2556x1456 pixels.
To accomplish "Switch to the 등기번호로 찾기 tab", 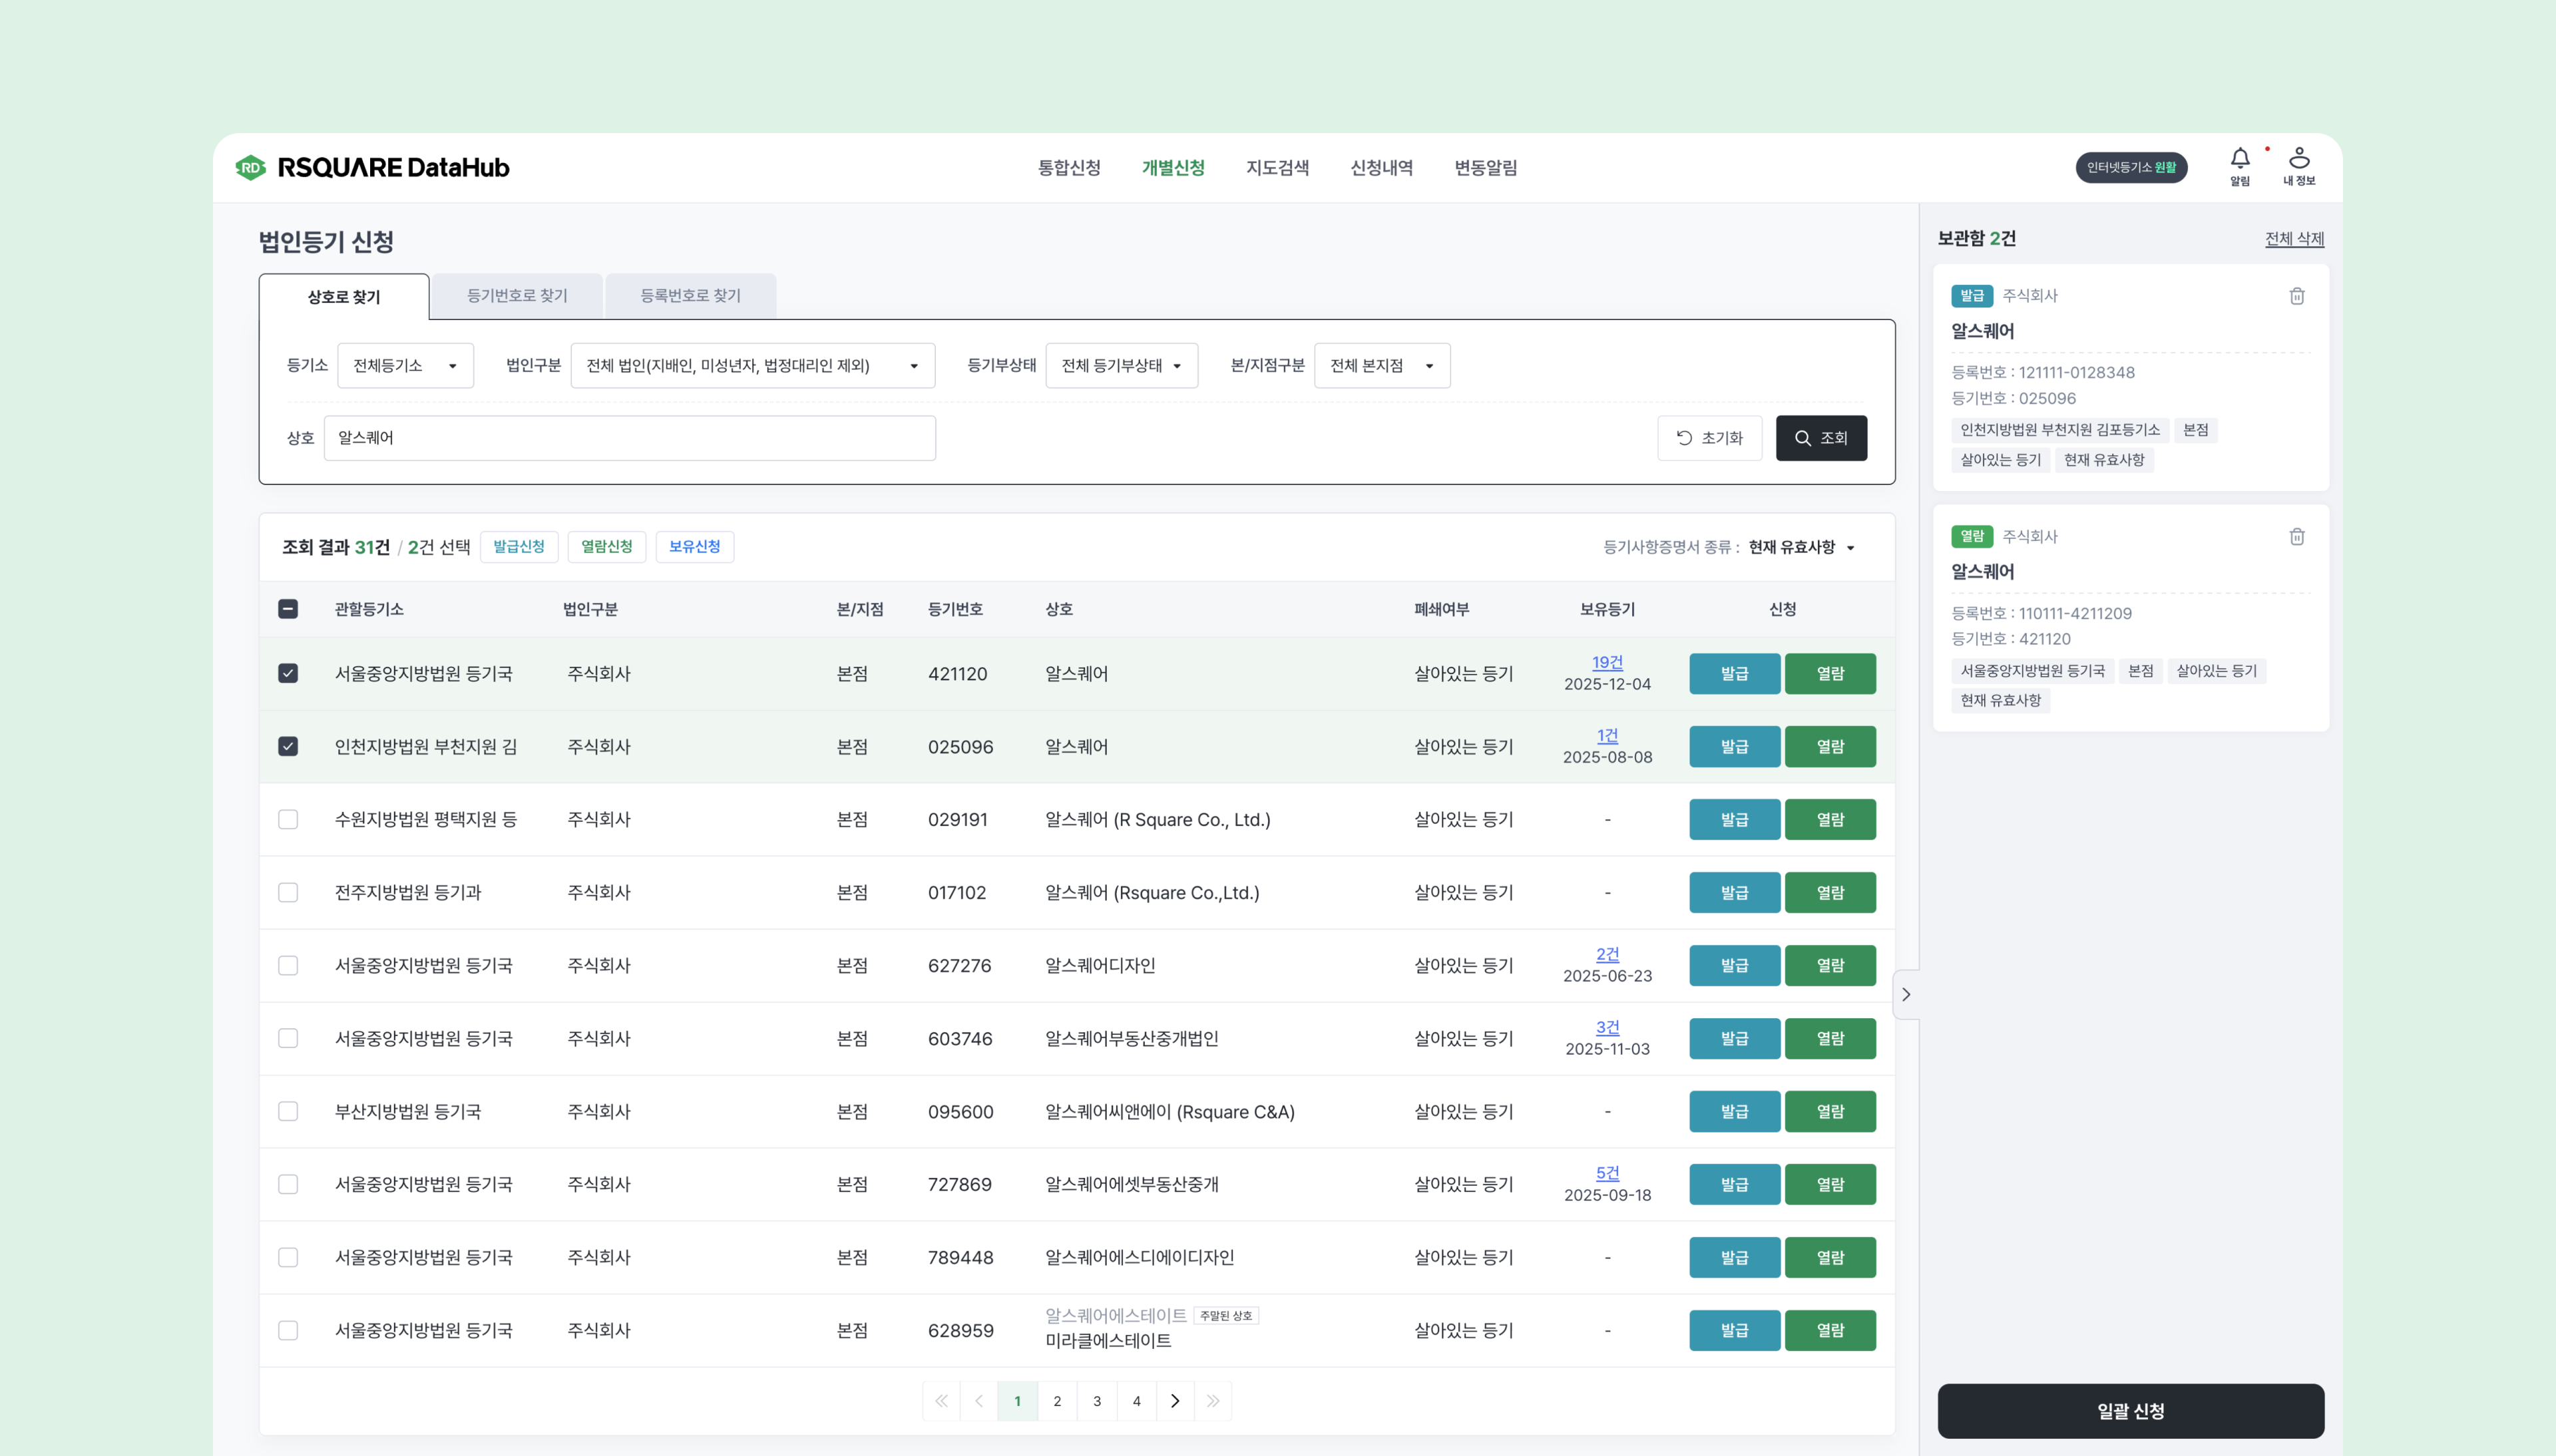I will (517, 296).
